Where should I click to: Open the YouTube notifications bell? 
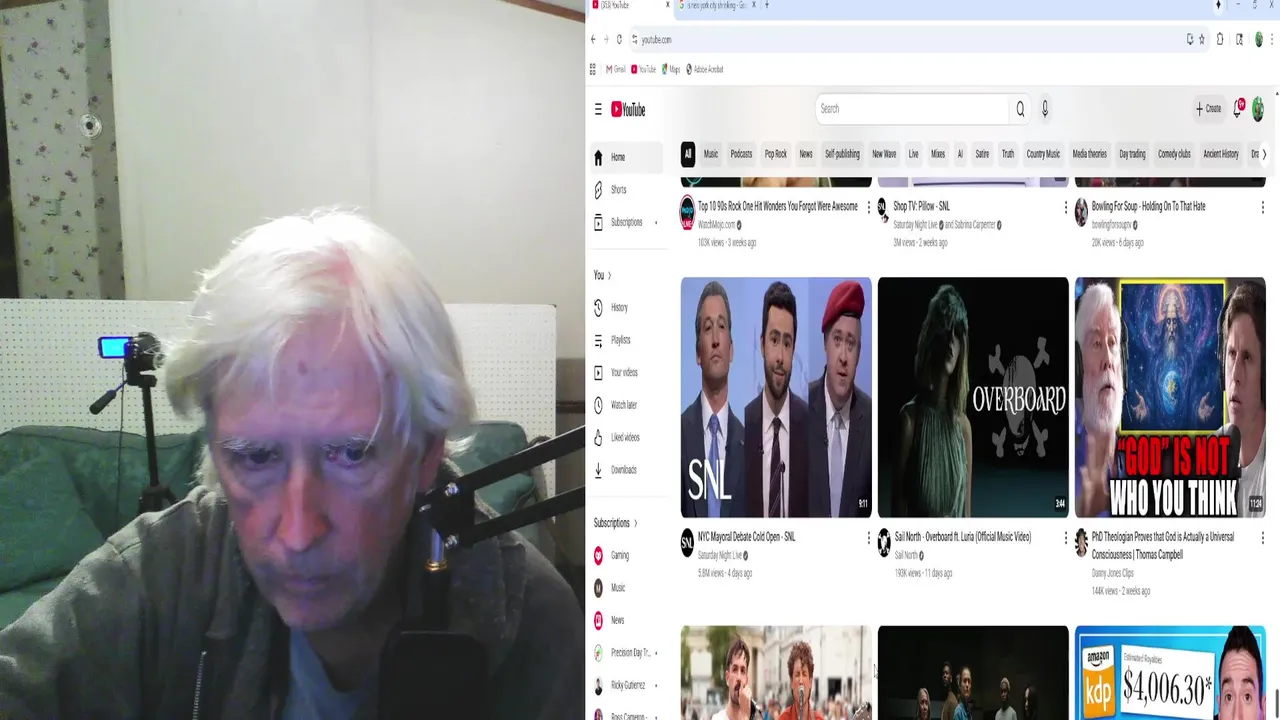click(x=1238, y=109)
